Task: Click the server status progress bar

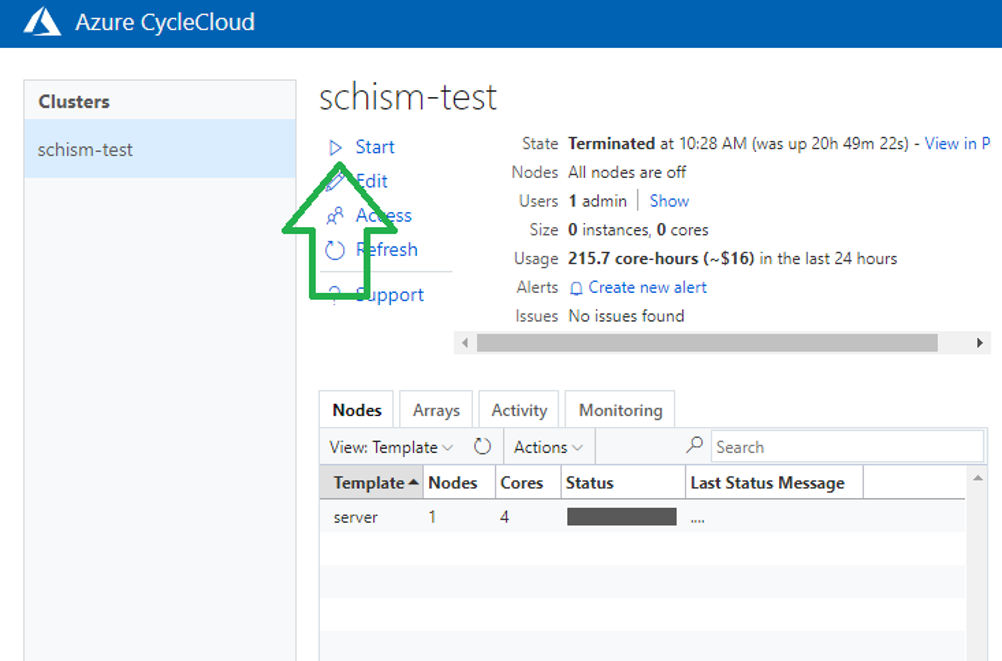Action: [x=622, y=517]
